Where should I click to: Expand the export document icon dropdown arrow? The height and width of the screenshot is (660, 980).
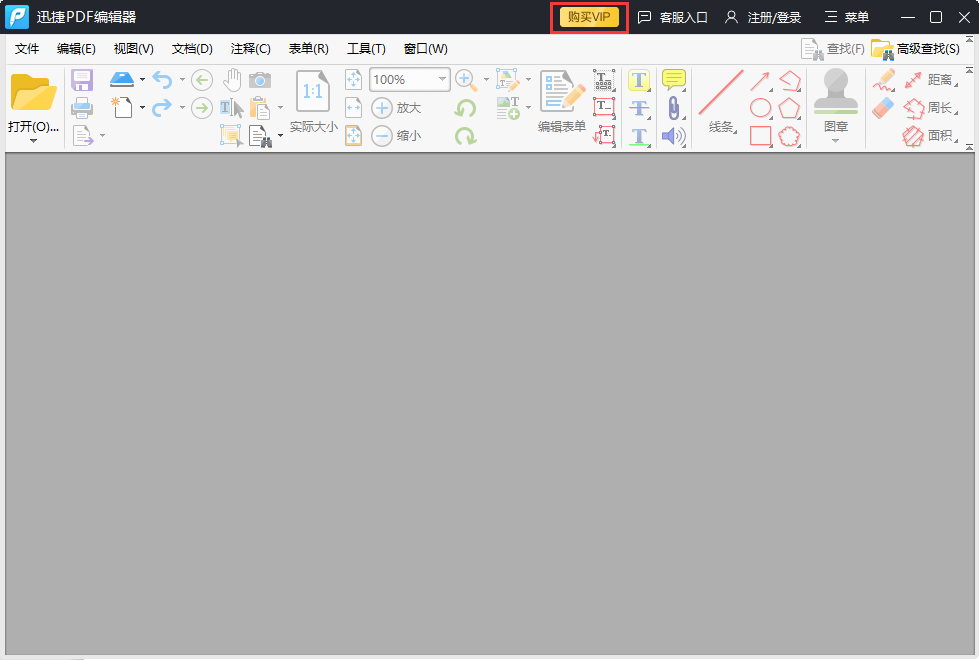pyautogui.click(x=102, y=135)
